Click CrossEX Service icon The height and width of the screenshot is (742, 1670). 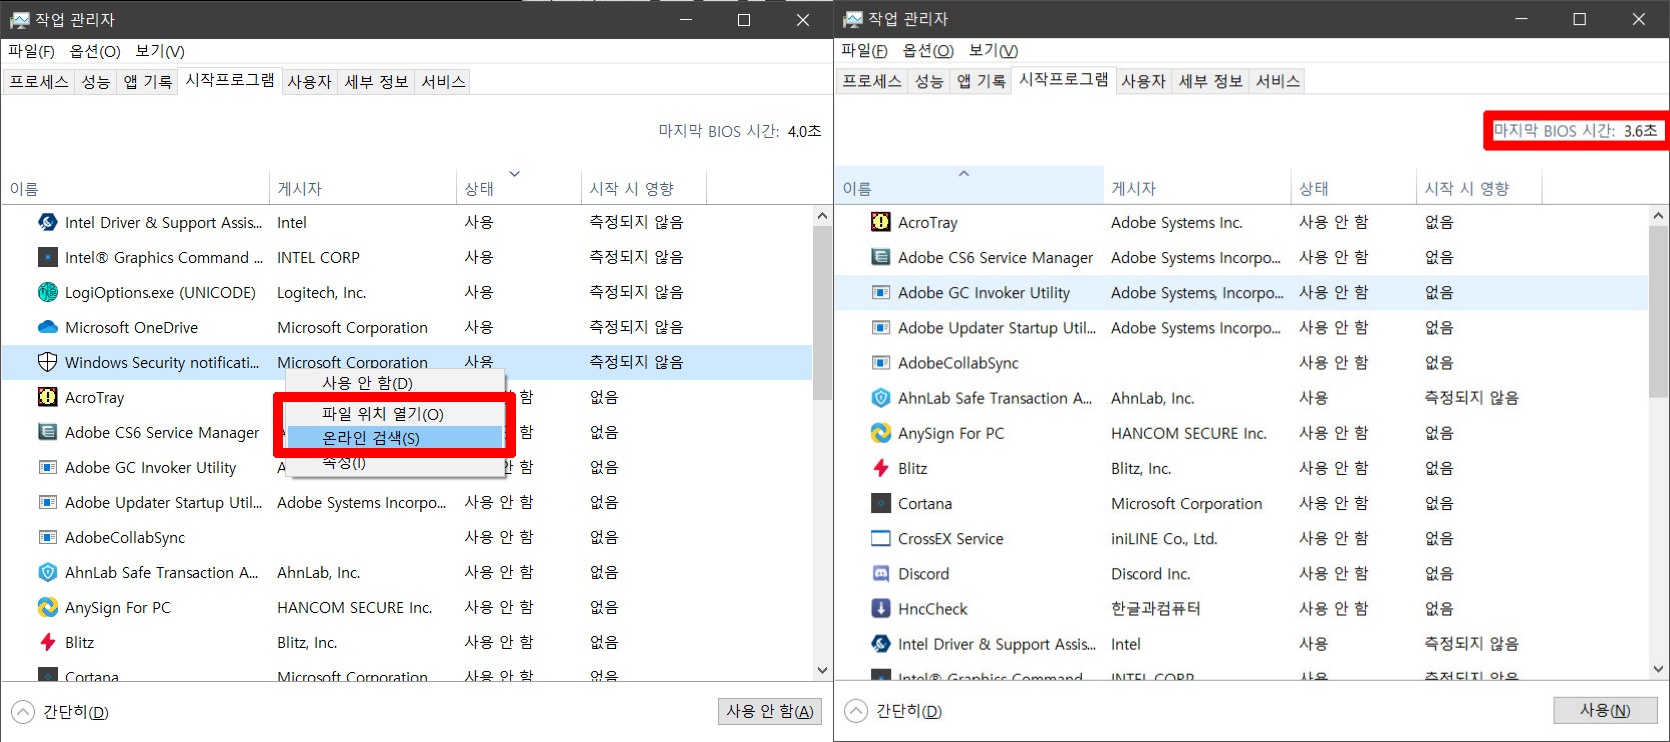point(880,538)
